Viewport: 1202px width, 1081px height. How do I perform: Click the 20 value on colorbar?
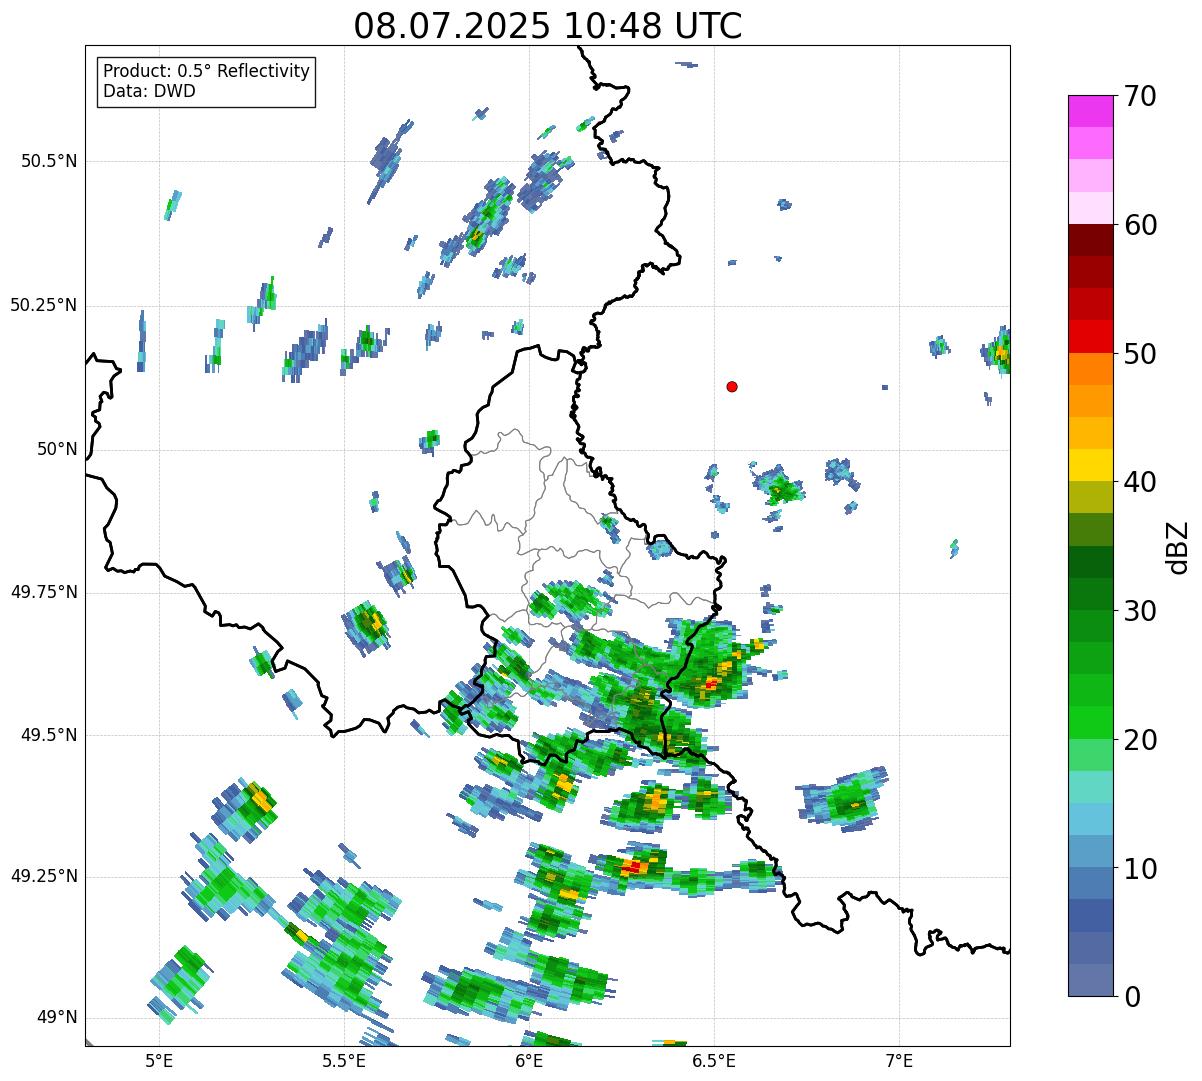(1140, 740)
